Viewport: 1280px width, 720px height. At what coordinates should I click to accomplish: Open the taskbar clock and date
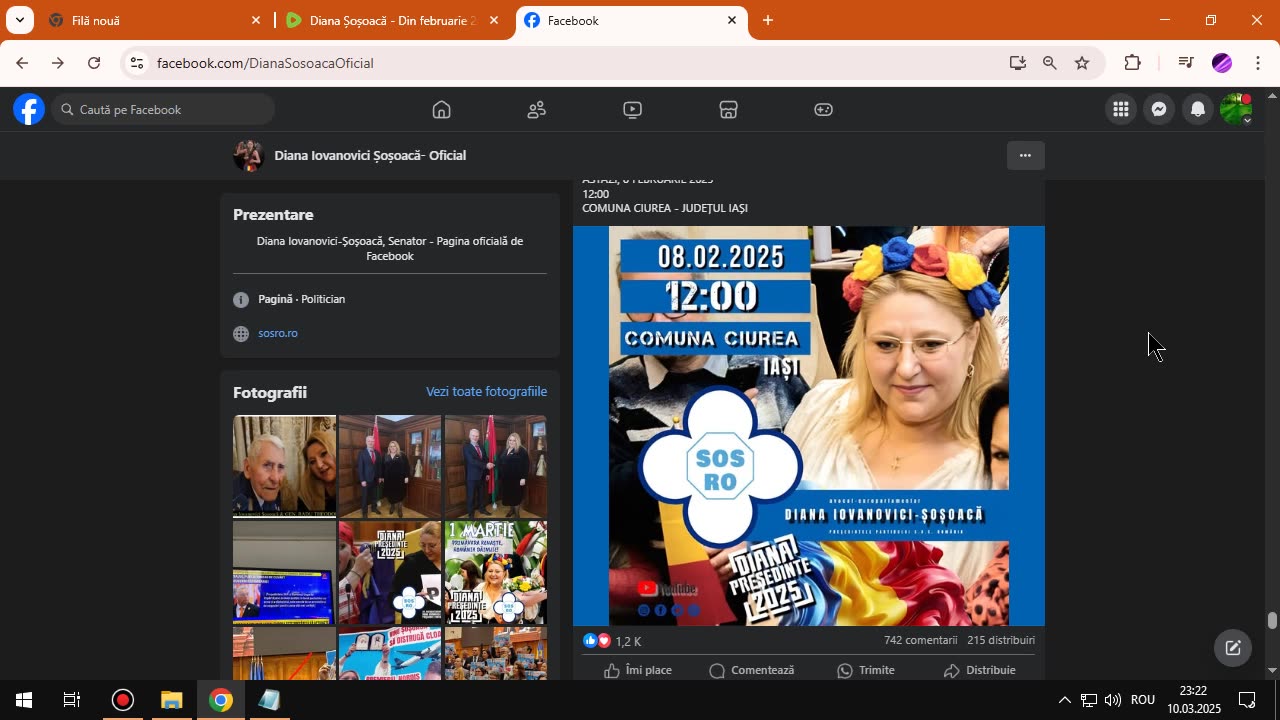click(x=1194, y=700)
